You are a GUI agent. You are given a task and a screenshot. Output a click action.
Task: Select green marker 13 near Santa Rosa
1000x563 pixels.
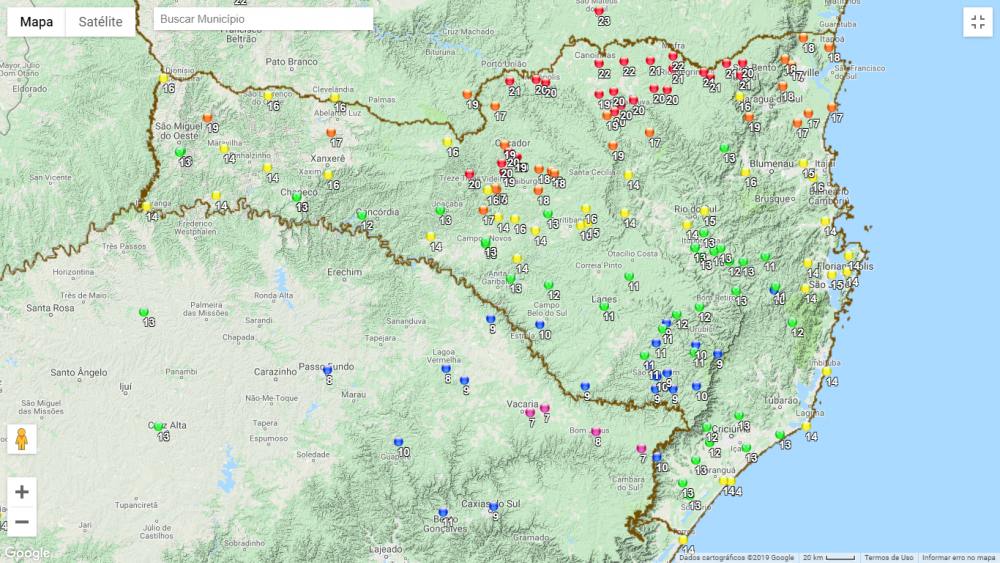144,312
